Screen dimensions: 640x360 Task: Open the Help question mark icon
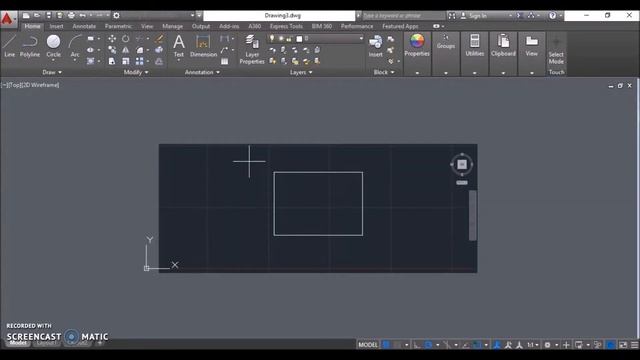coord(552,16)
